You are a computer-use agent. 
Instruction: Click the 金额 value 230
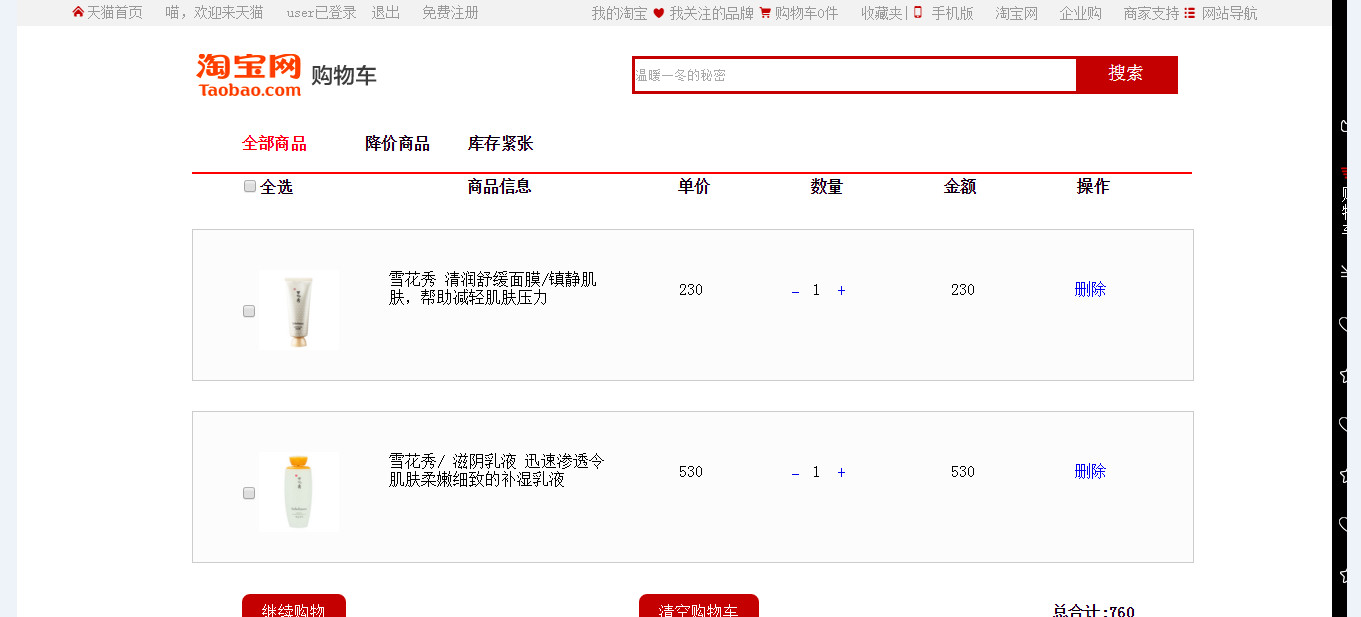(x=963, y=290)
